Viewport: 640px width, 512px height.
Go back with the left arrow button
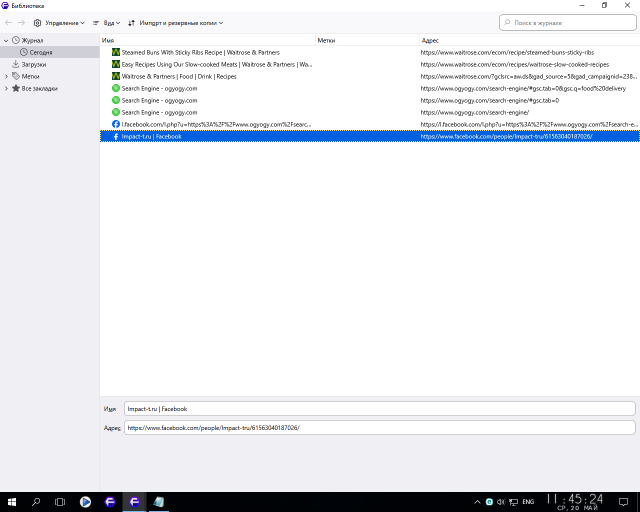(8, 23)
